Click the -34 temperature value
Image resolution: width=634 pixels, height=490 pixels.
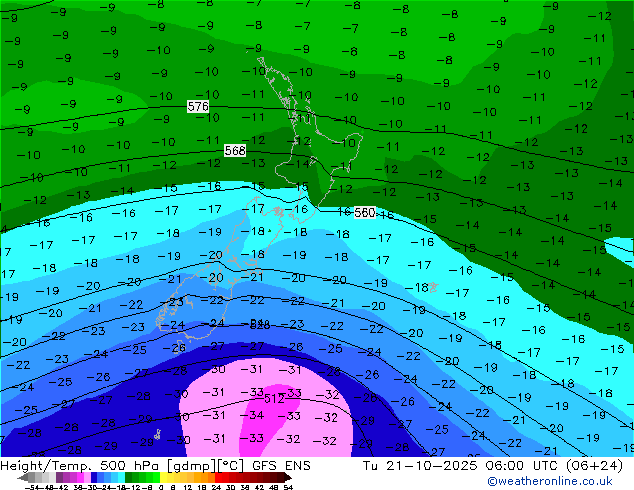click(x=253, y=415)
